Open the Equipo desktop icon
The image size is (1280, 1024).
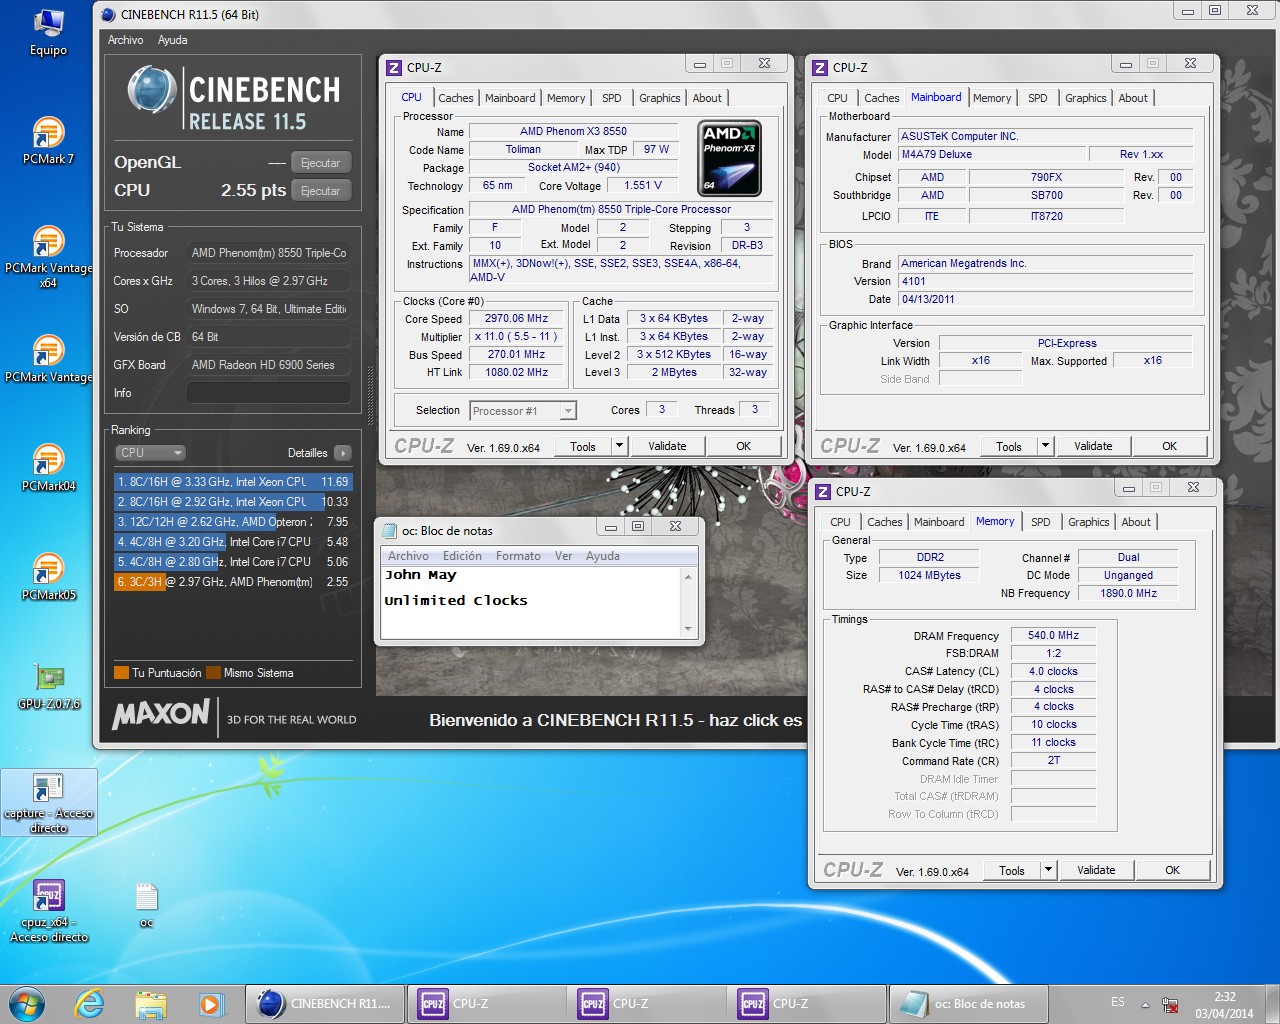click(x=48, y=31)
